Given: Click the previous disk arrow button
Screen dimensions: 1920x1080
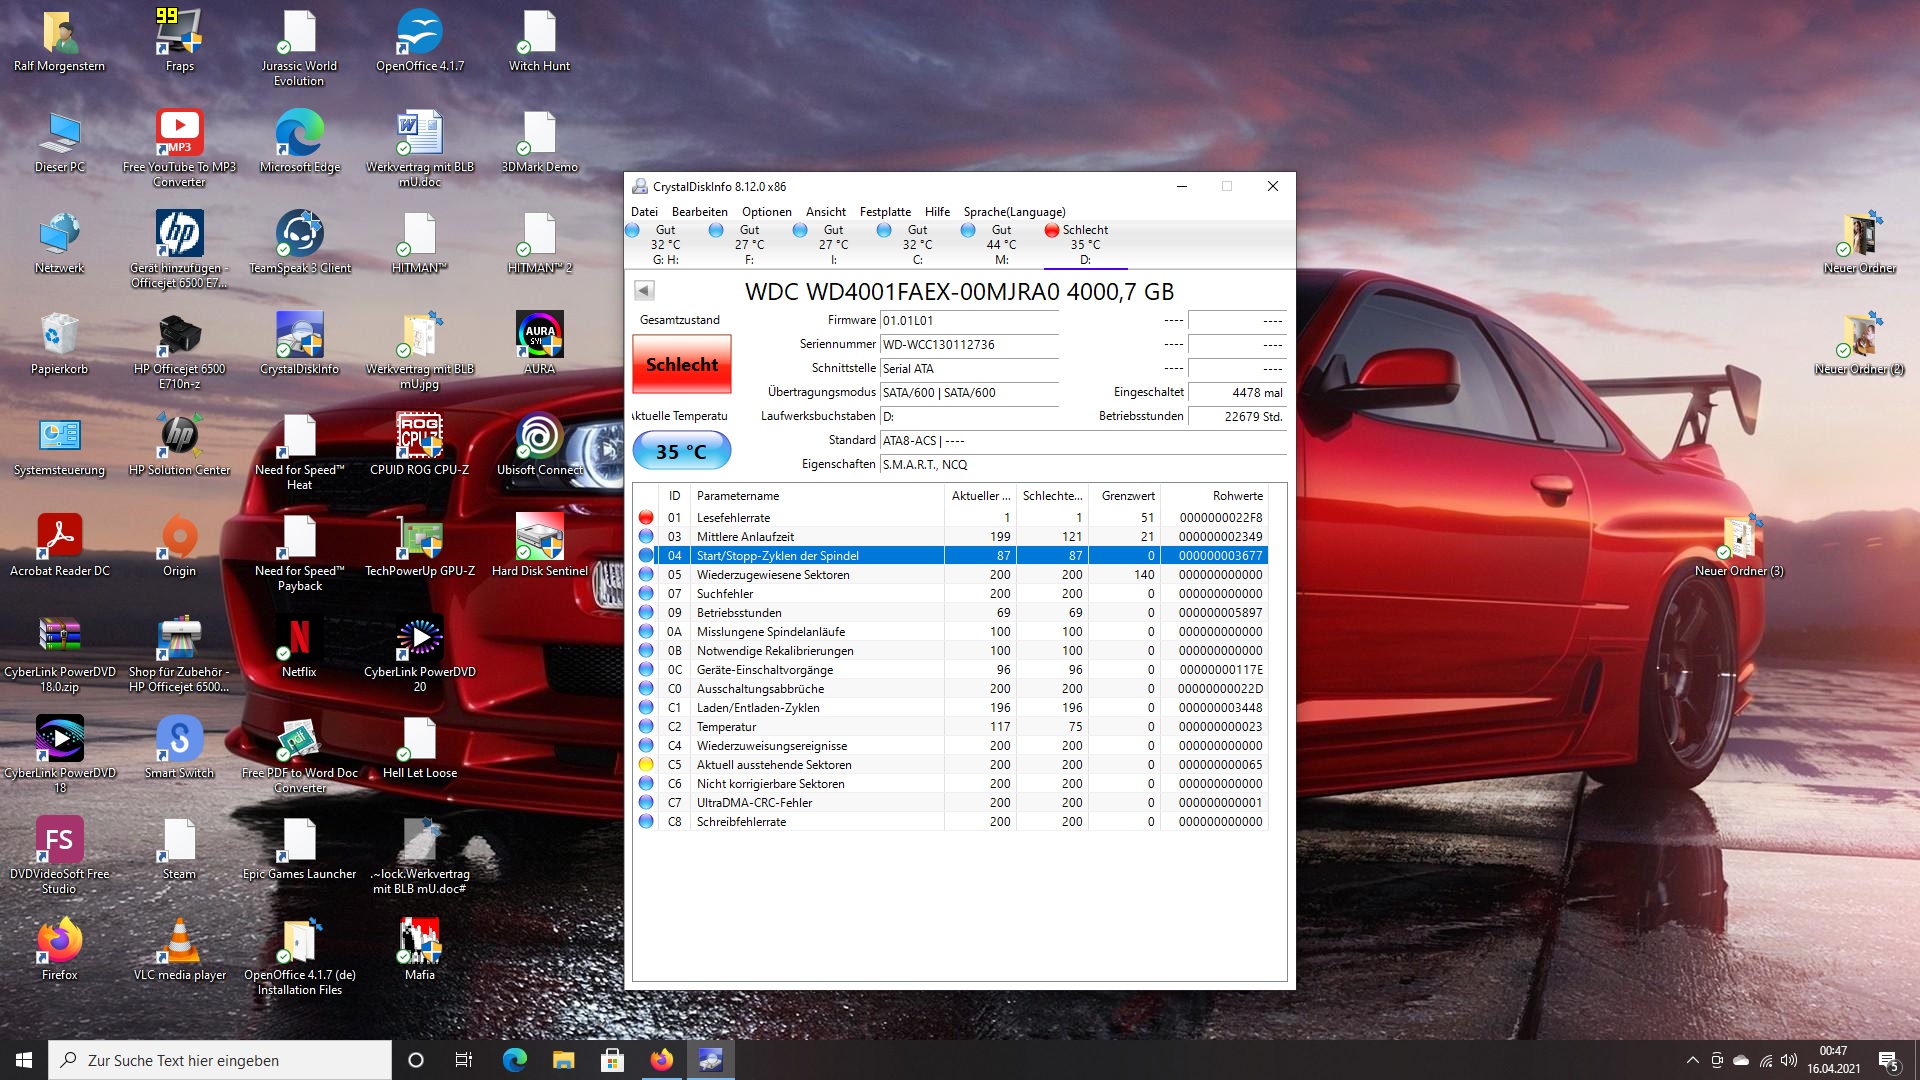Looking at the screenshot, I should click(644, 290).
